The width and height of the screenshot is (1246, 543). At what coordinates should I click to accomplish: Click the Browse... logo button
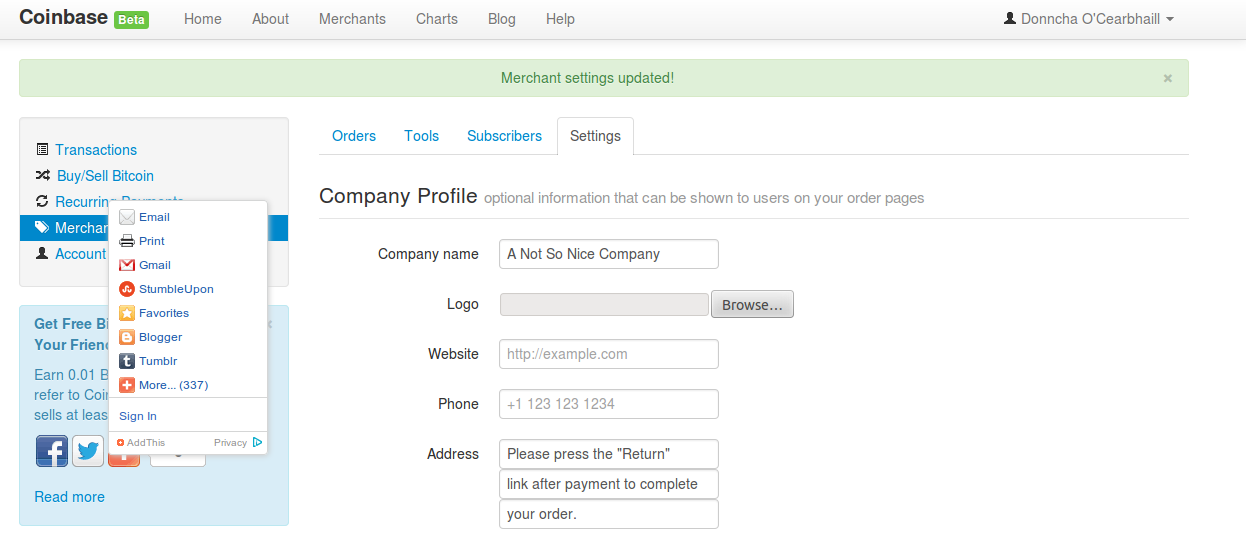(752, 305)
